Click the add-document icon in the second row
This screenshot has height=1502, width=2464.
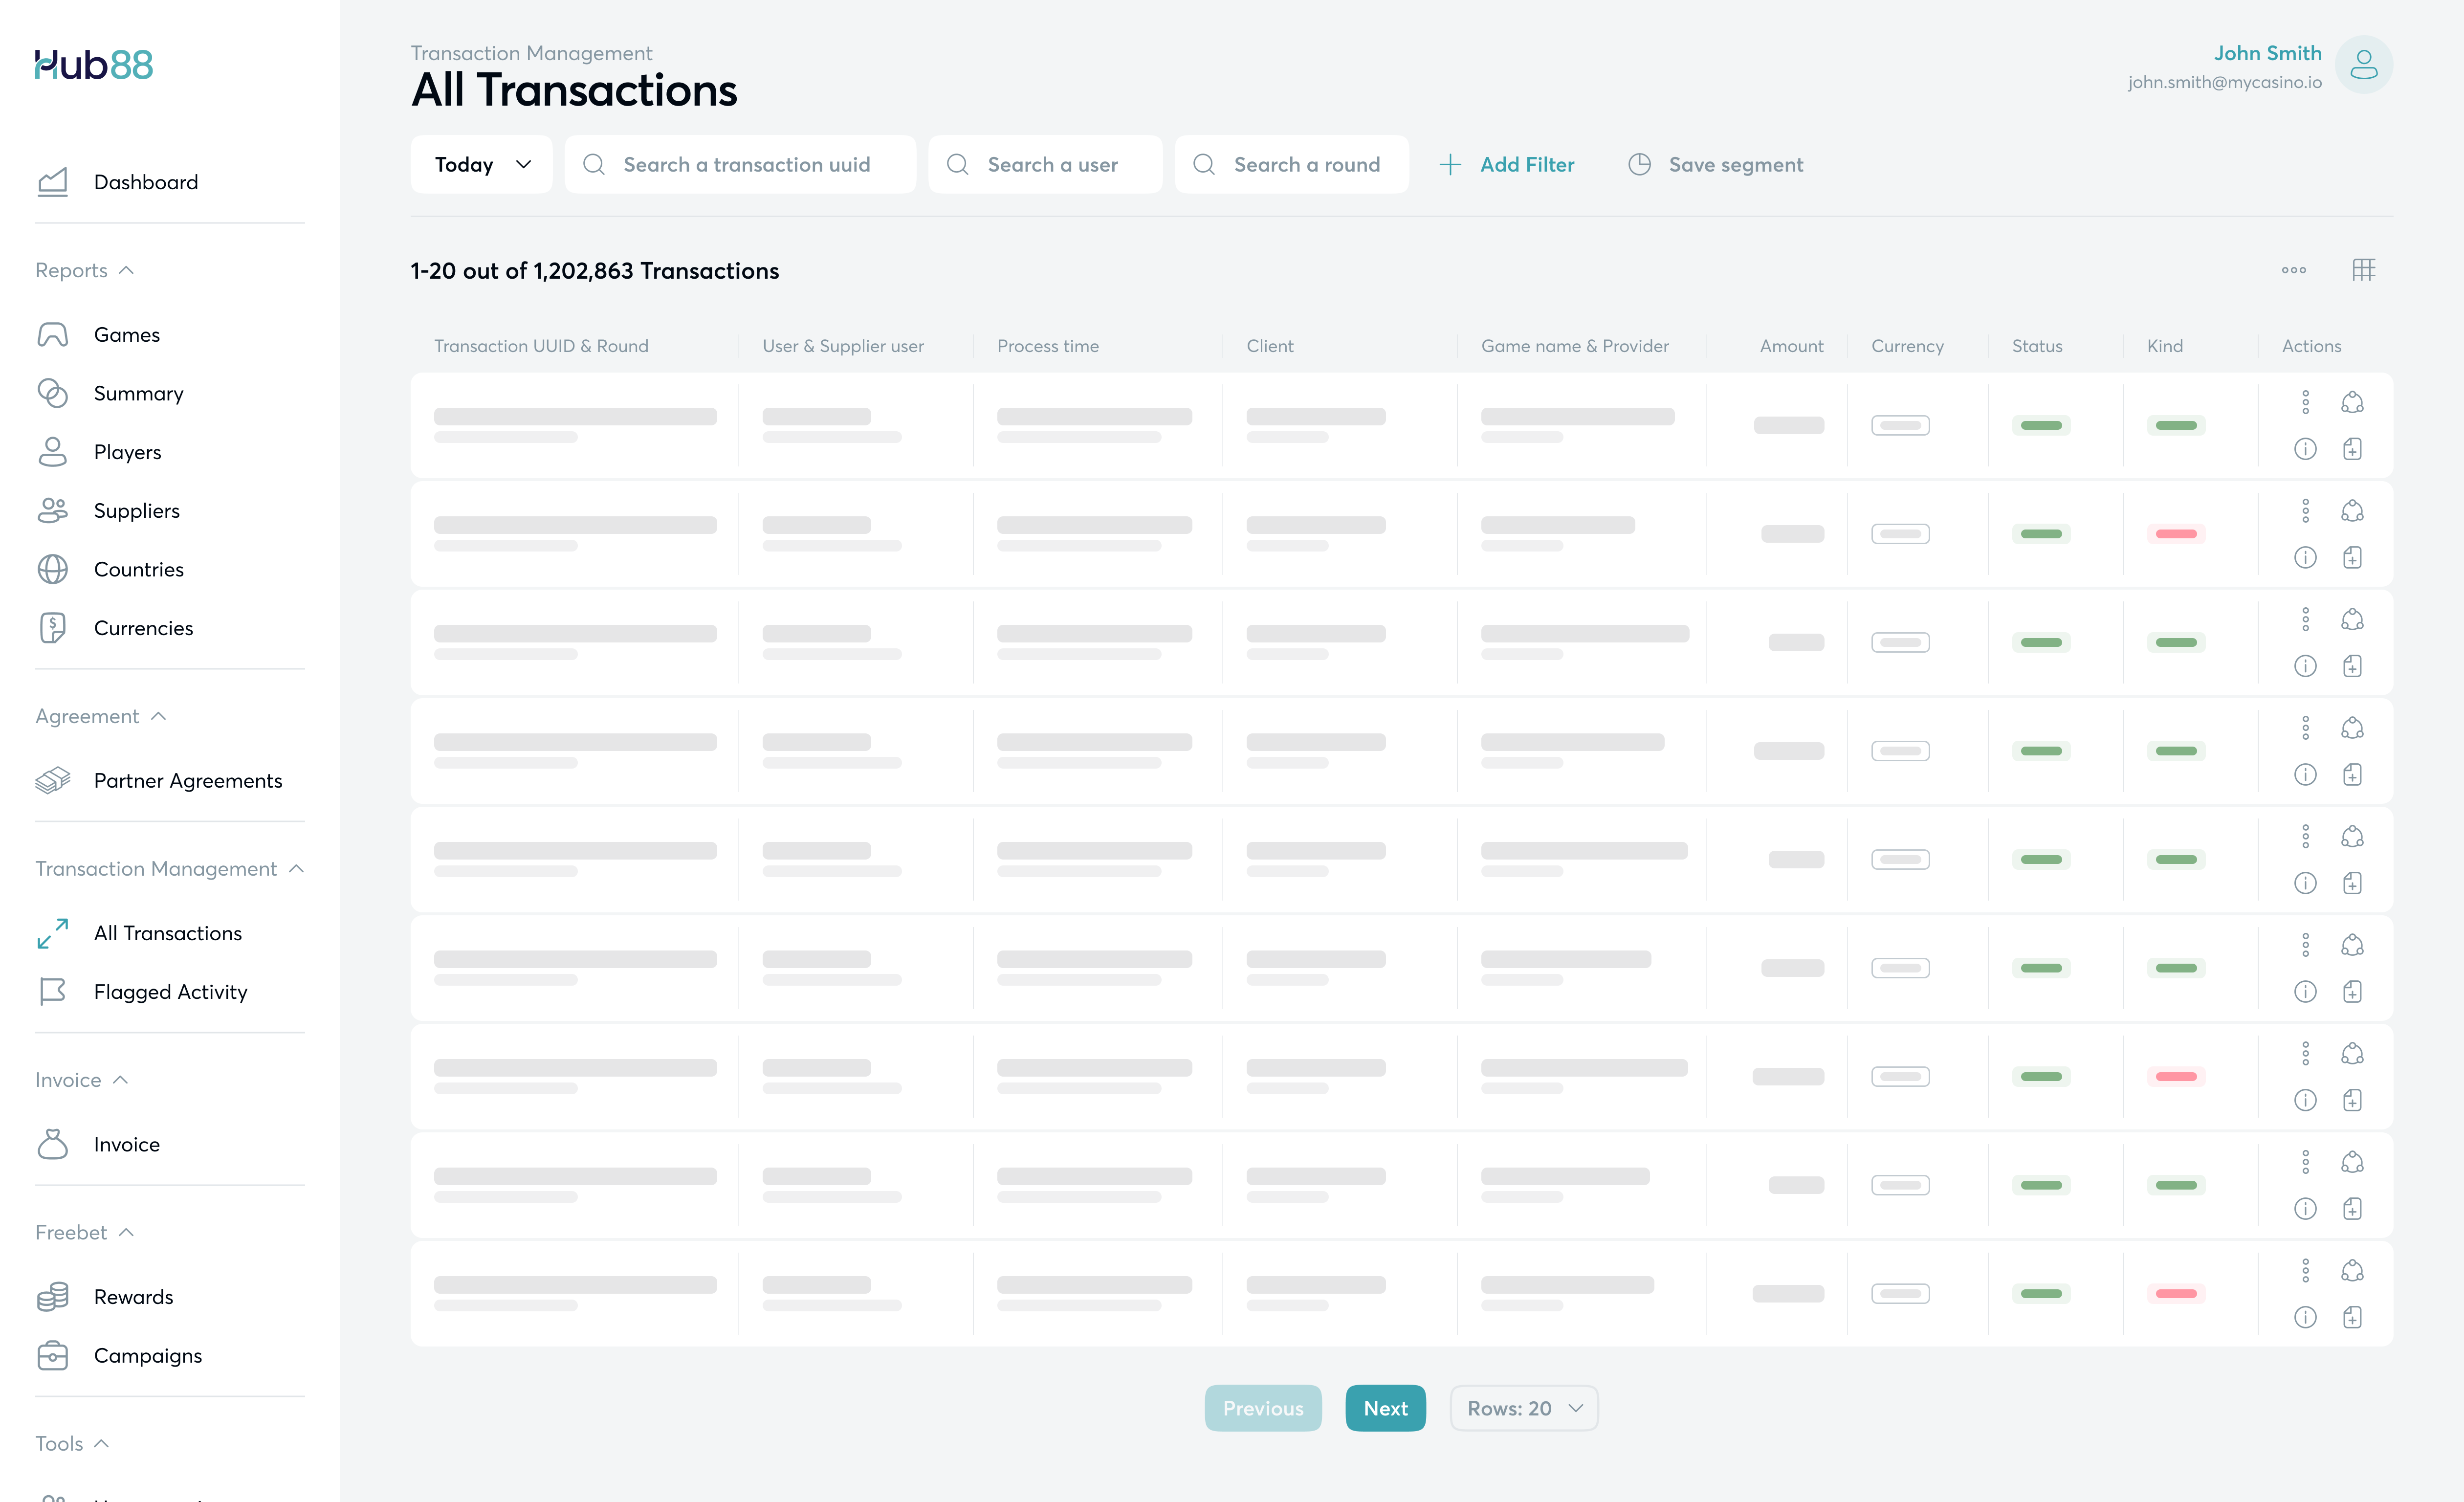2352,558
